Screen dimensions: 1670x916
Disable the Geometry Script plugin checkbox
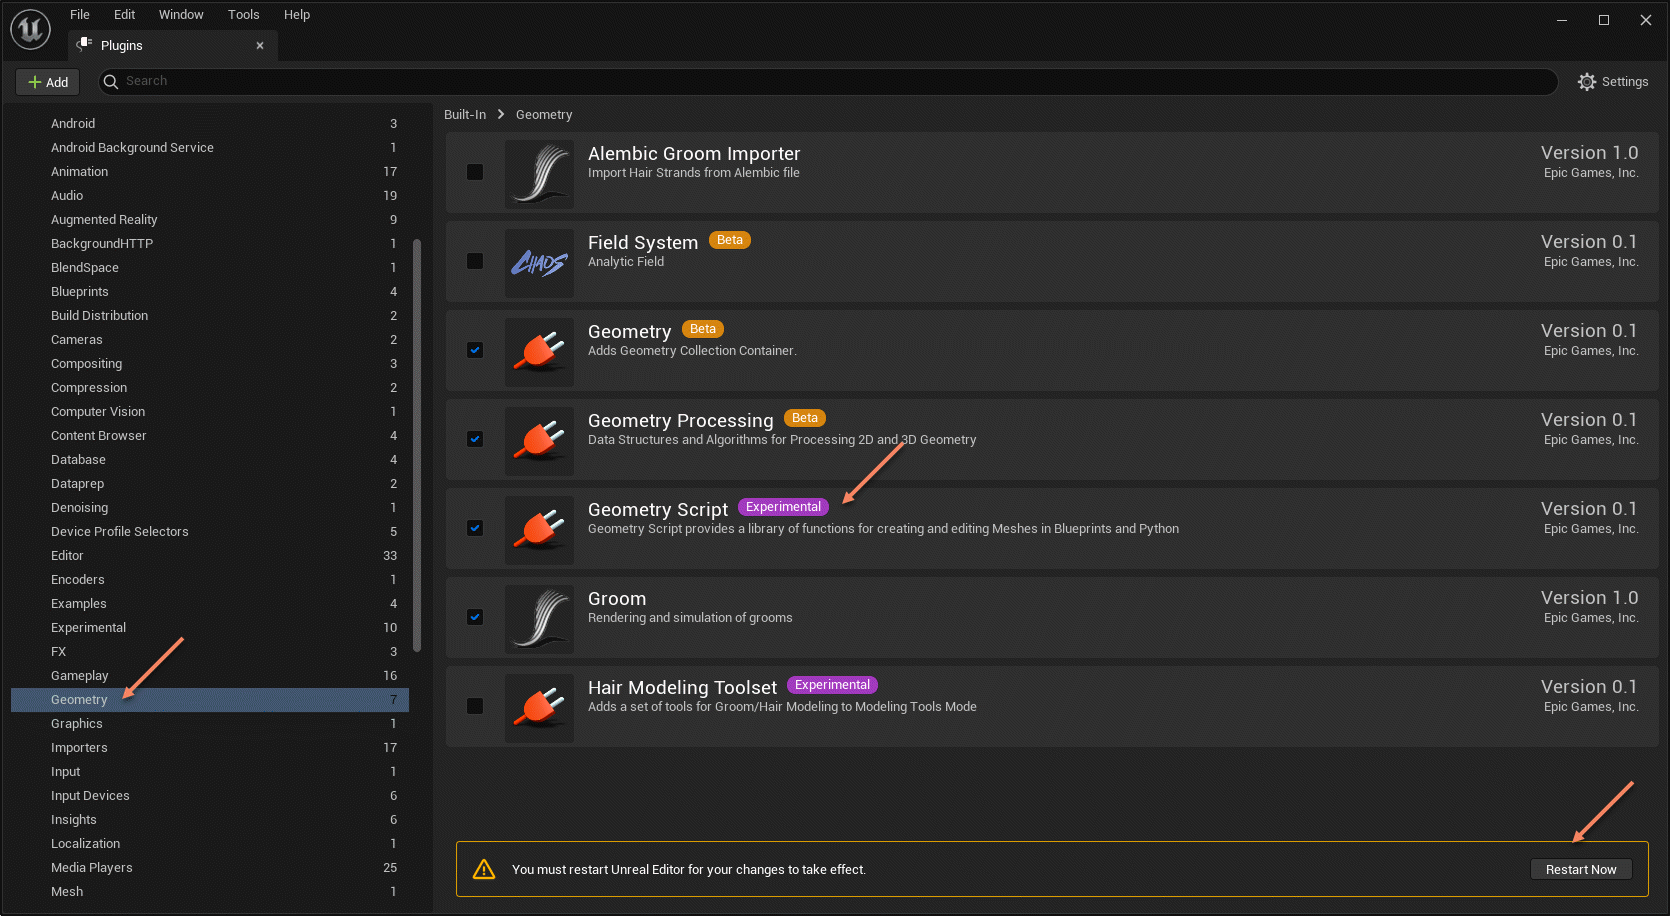coord(475,528)
